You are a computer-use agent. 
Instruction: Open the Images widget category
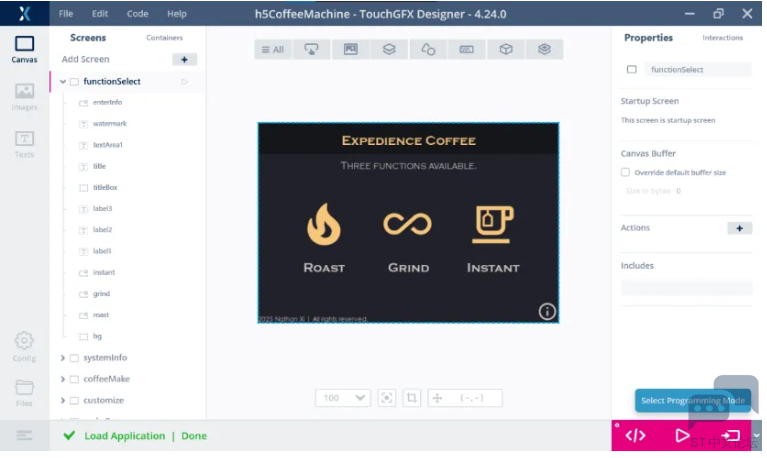[350, 49]
